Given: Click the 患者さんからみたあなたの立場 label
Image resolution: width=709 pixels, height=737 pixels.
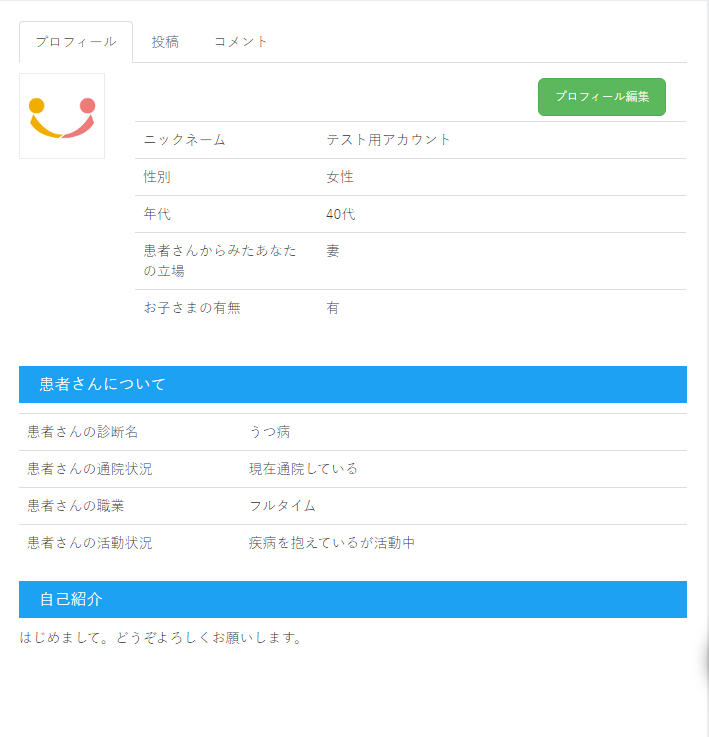Looking at the screenshot, I should click(x=220, y=261).
